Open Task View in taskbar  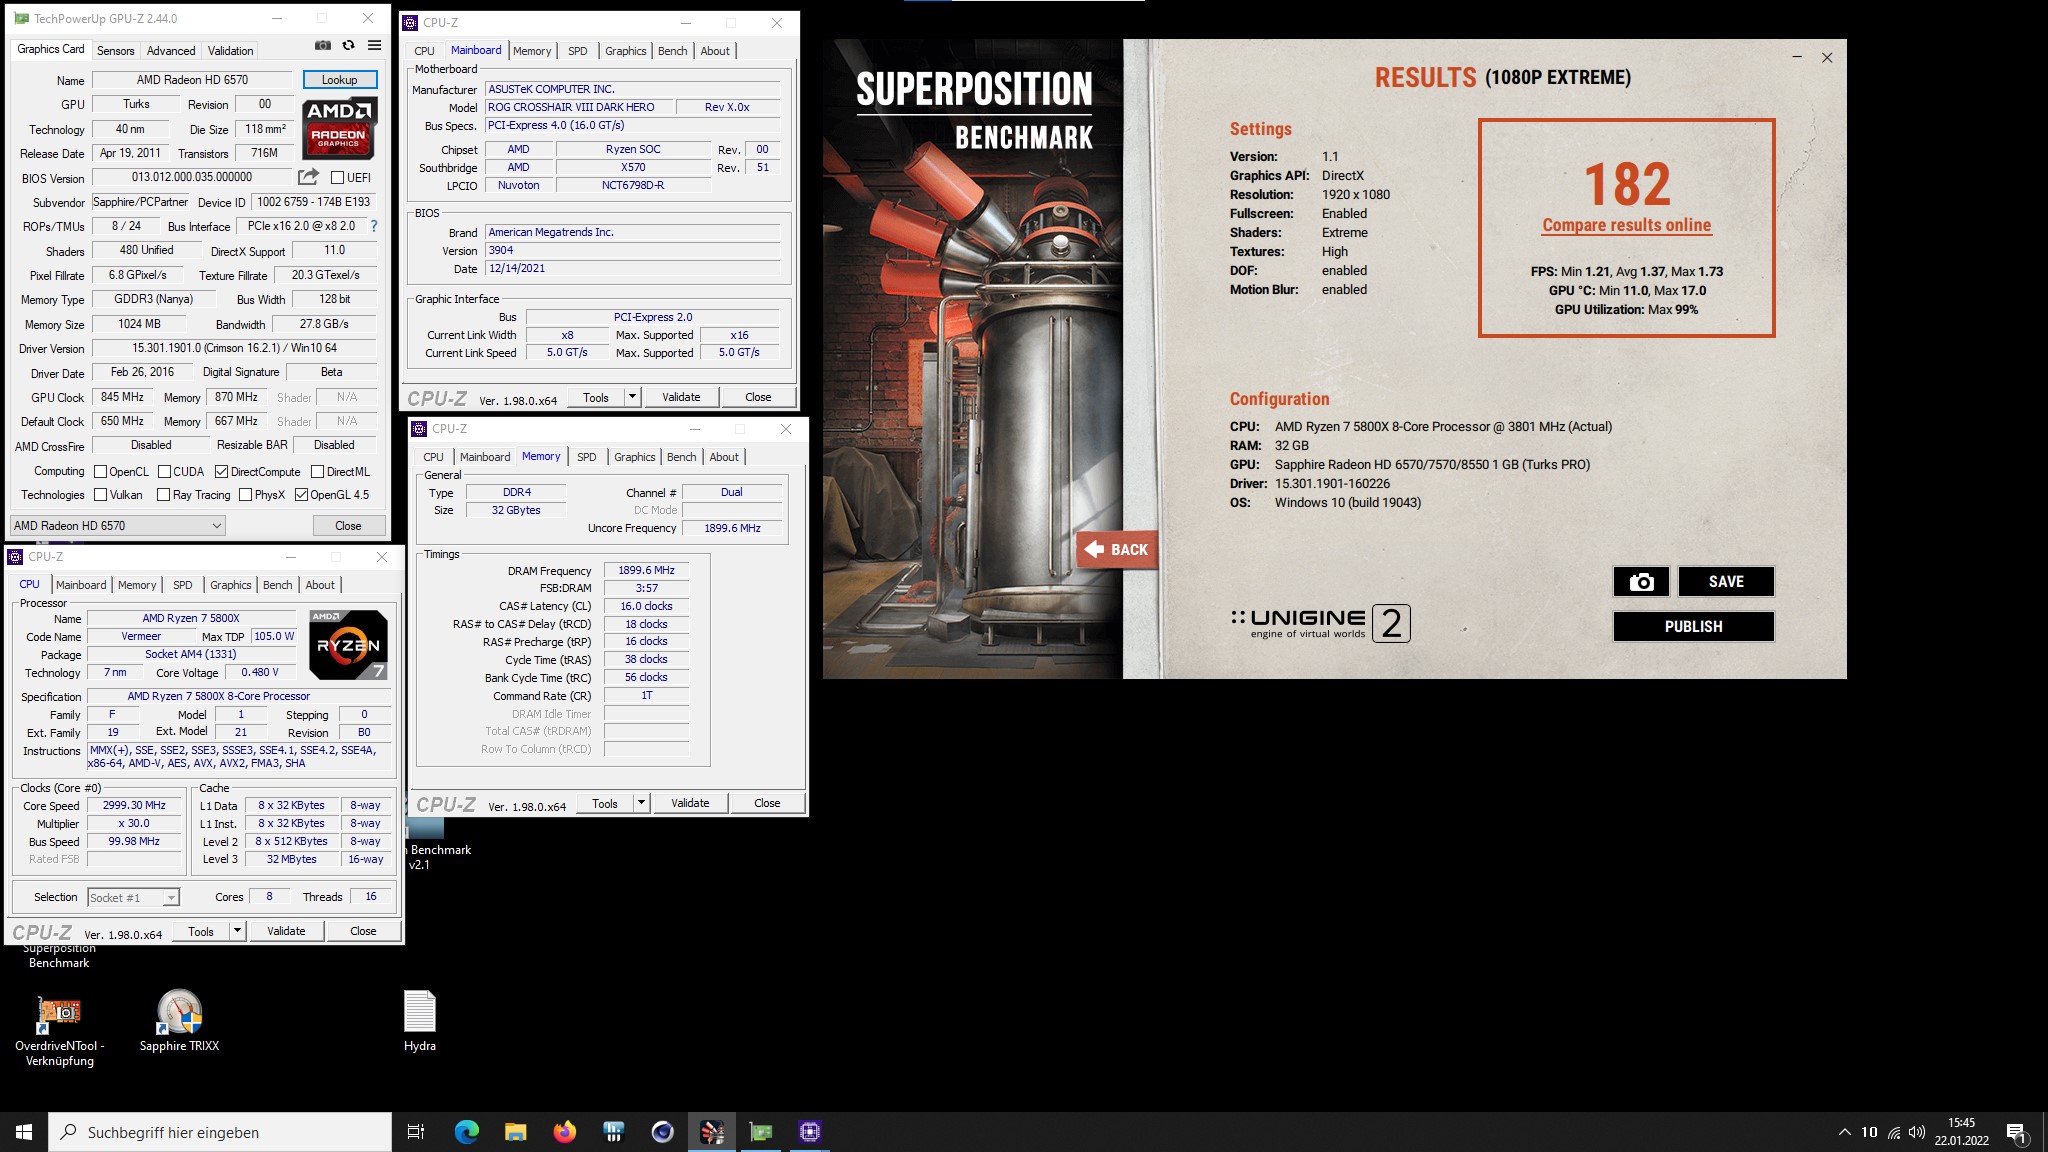[416, 1132]
